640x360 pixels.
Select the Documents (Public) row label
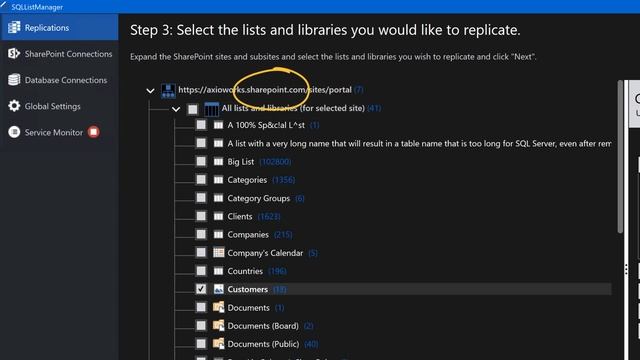coord(263,344)
